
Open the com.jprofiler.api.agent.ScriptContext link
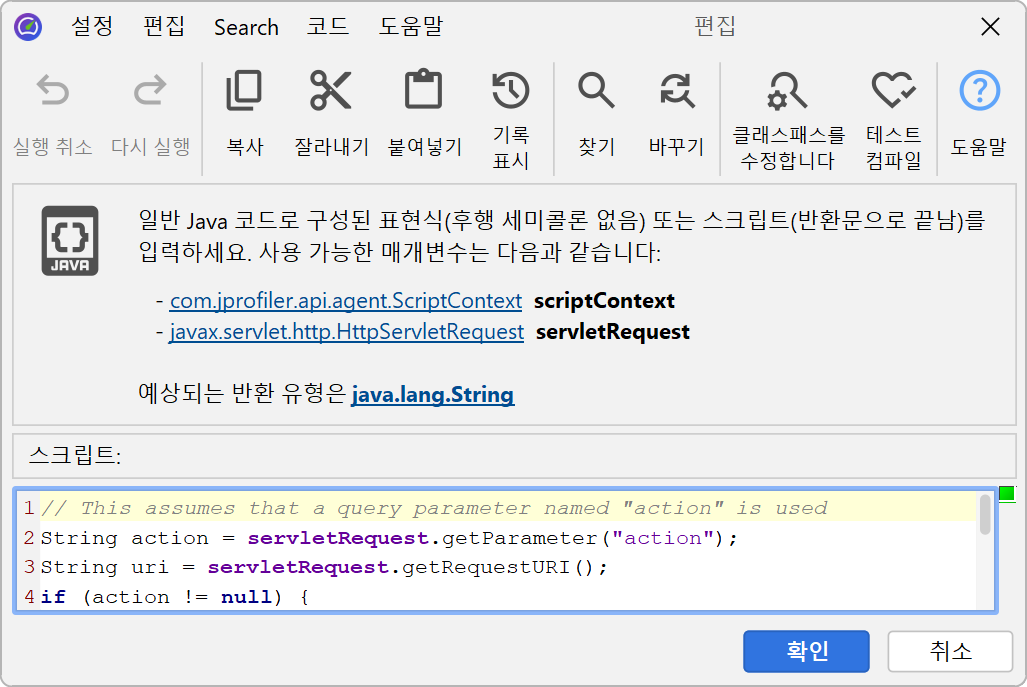point(346,301)
